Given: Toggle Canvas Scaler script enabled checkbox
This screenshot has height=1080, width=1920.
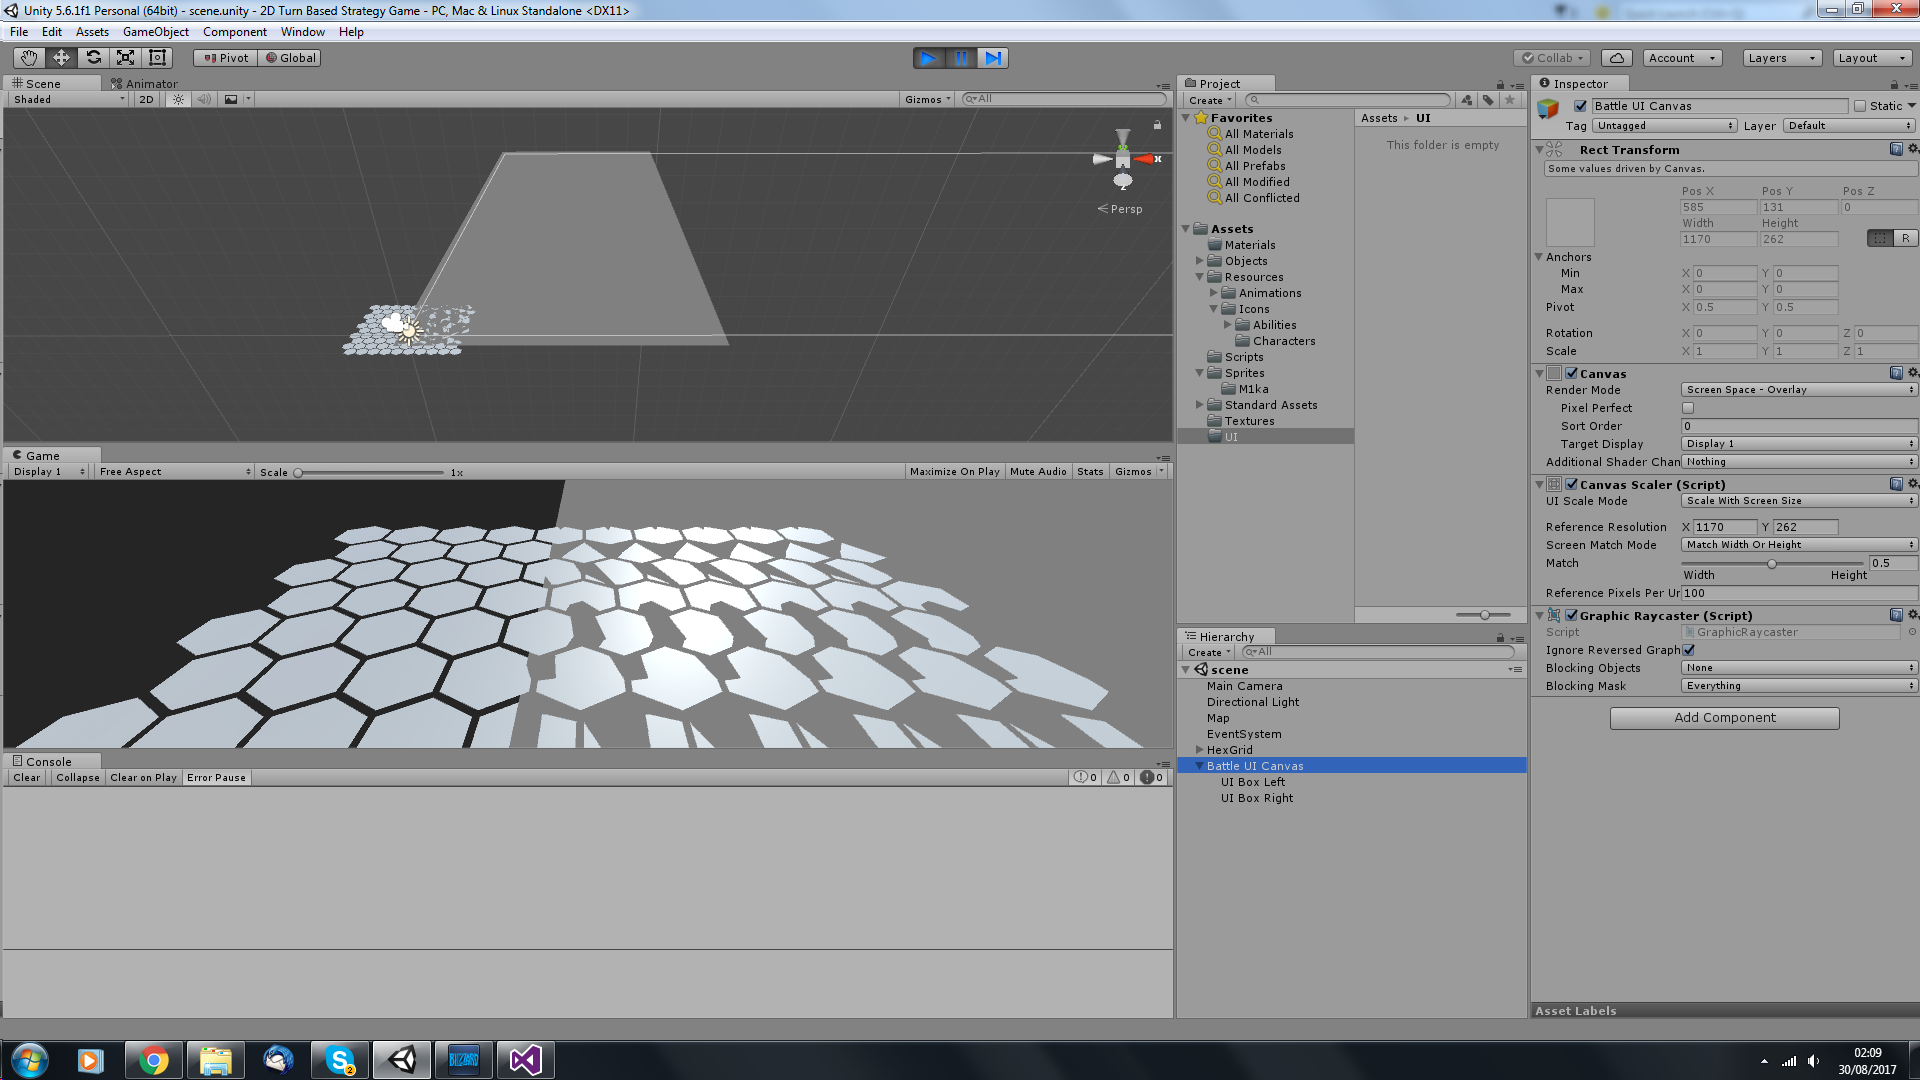Looking at the screenshot, I should click(x=1571, y=484).
